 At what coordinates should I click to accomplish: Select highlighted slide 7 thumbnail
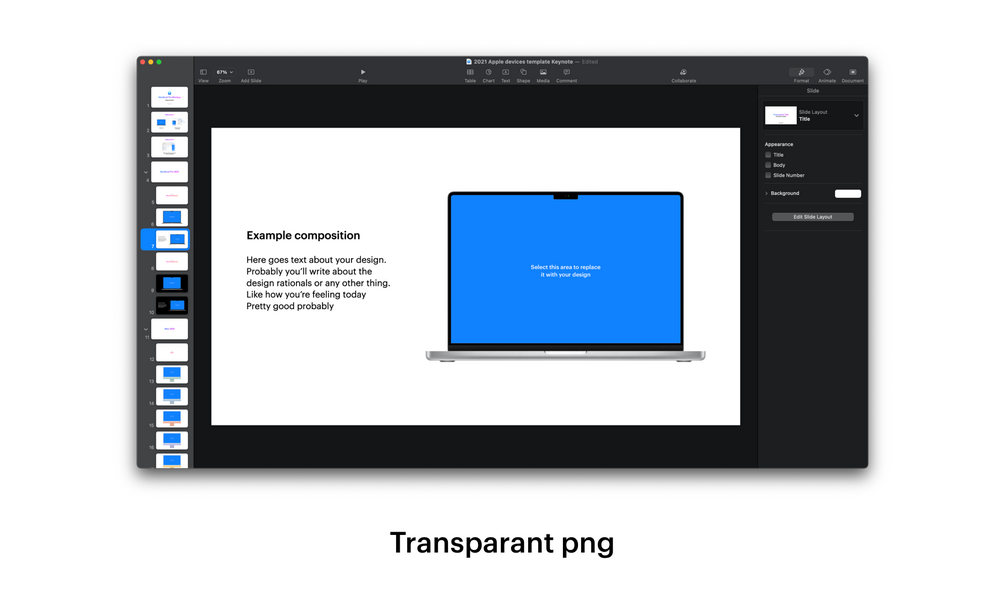click(172, 239)
